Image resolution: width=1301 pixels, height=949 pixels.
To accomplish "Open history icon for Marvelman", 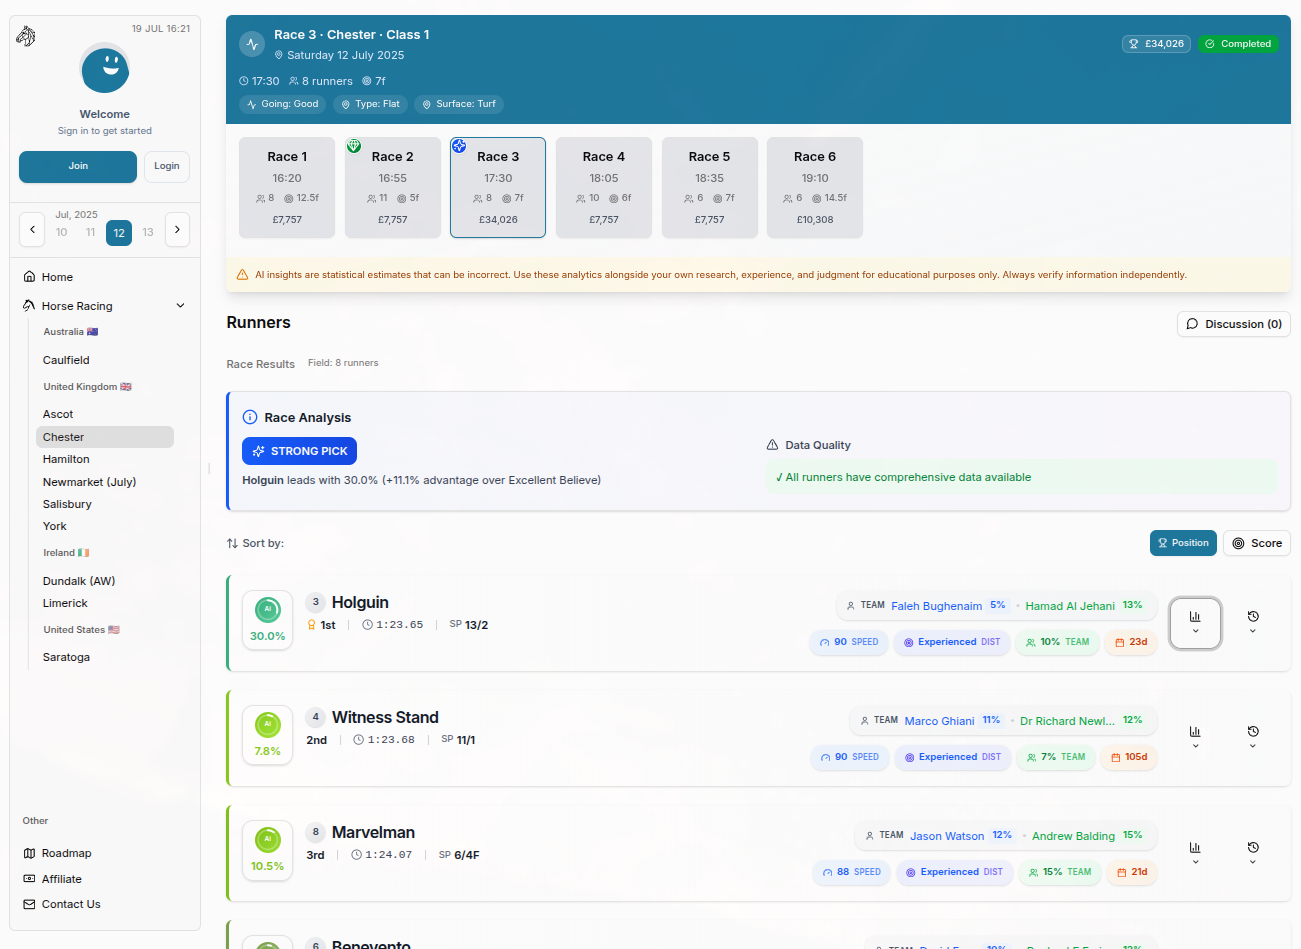I will tap(1253, 853).
